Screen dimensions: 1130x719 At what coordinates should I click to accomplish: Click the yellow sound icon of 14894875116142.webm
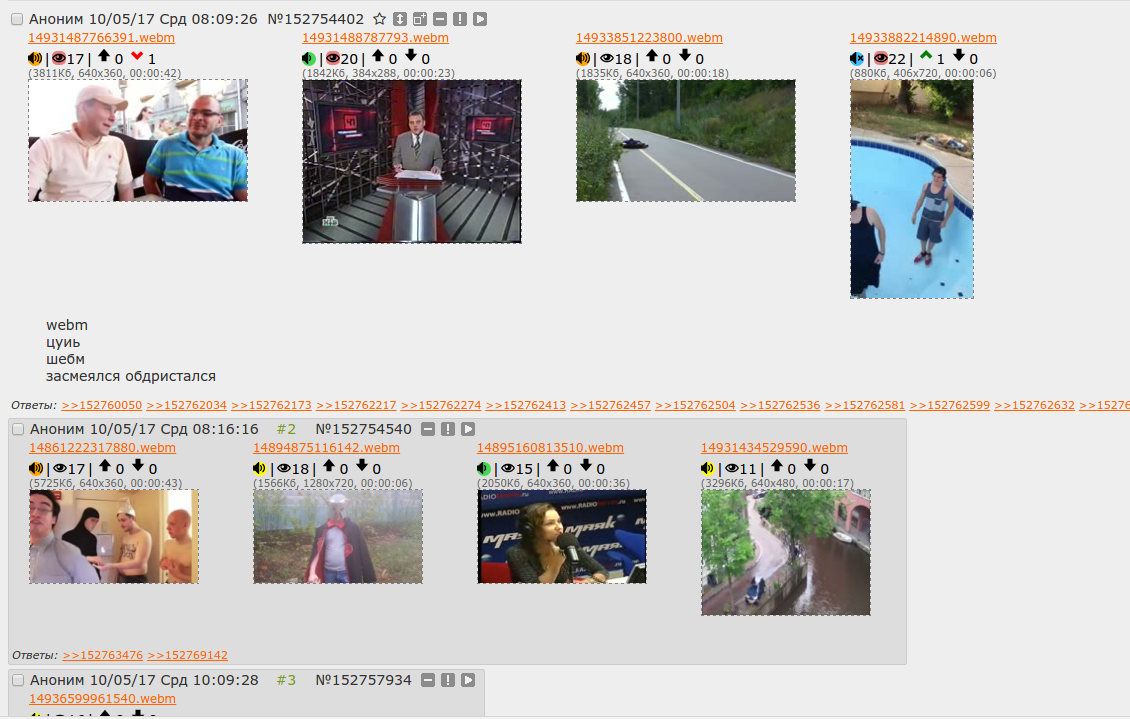click(x=259, y=468)
